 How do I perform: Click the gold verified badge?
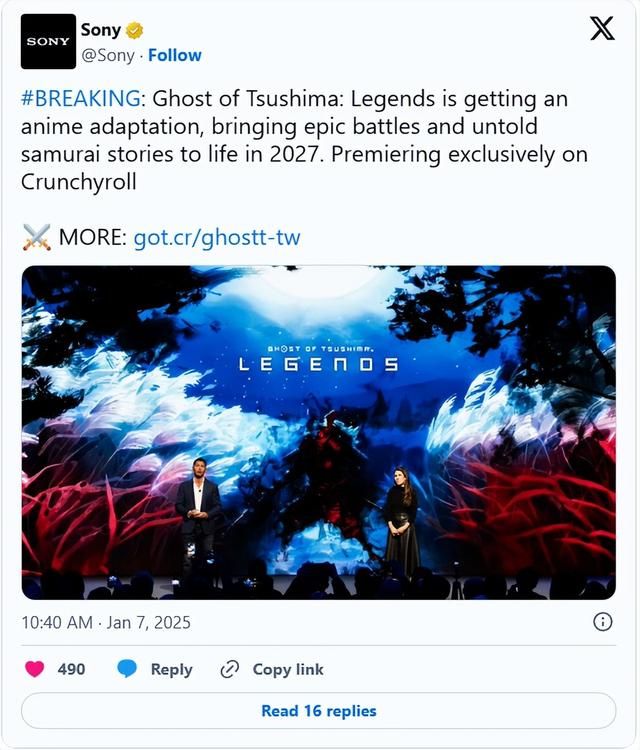click(x=134, y=31)
